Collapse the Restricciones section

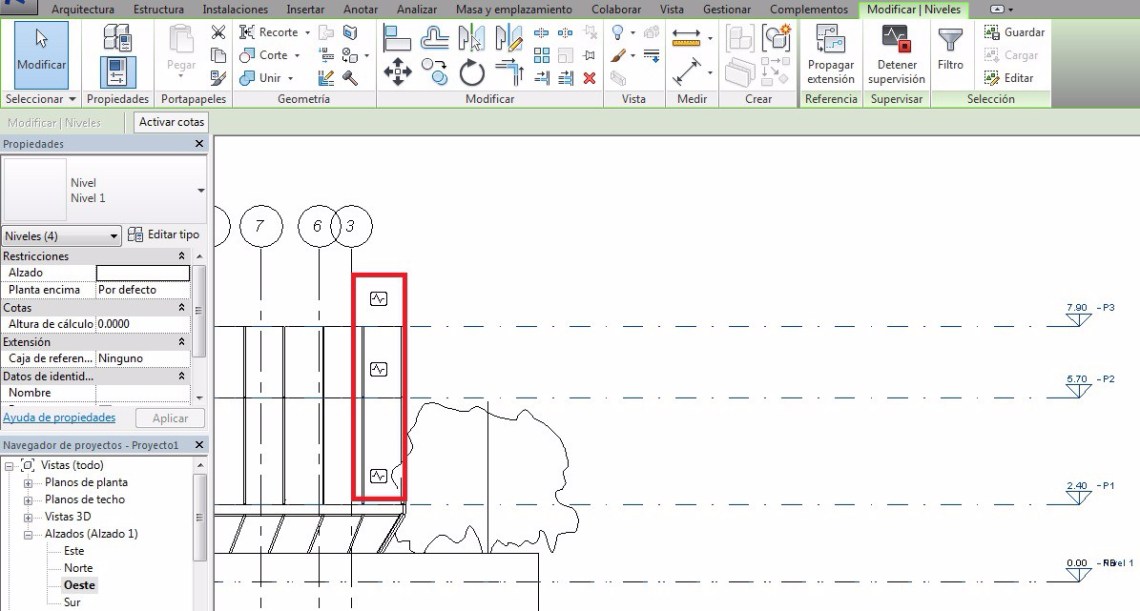pyautogui.click(x=181, y=256)
